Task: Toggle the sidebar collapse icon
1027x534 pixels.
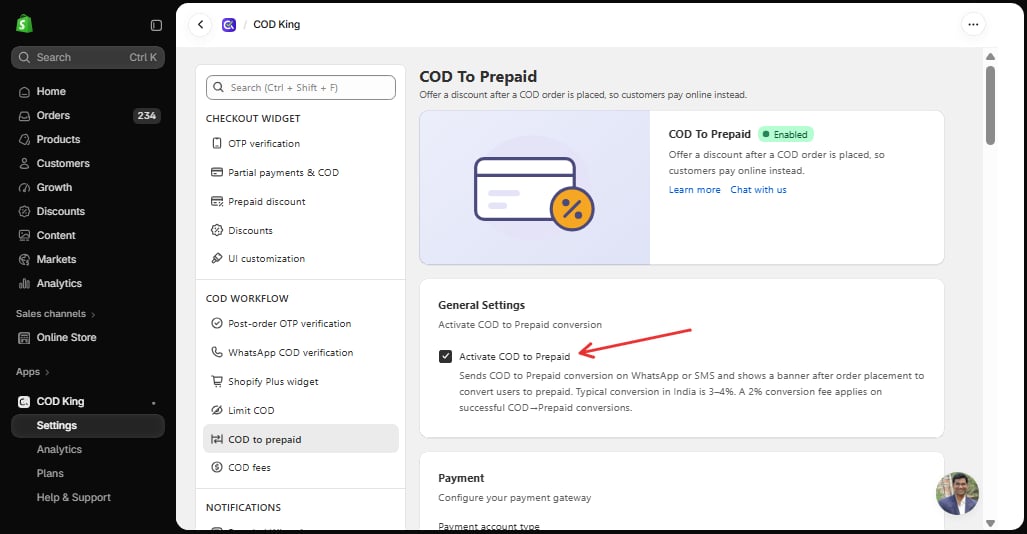Action: (156, 25)
